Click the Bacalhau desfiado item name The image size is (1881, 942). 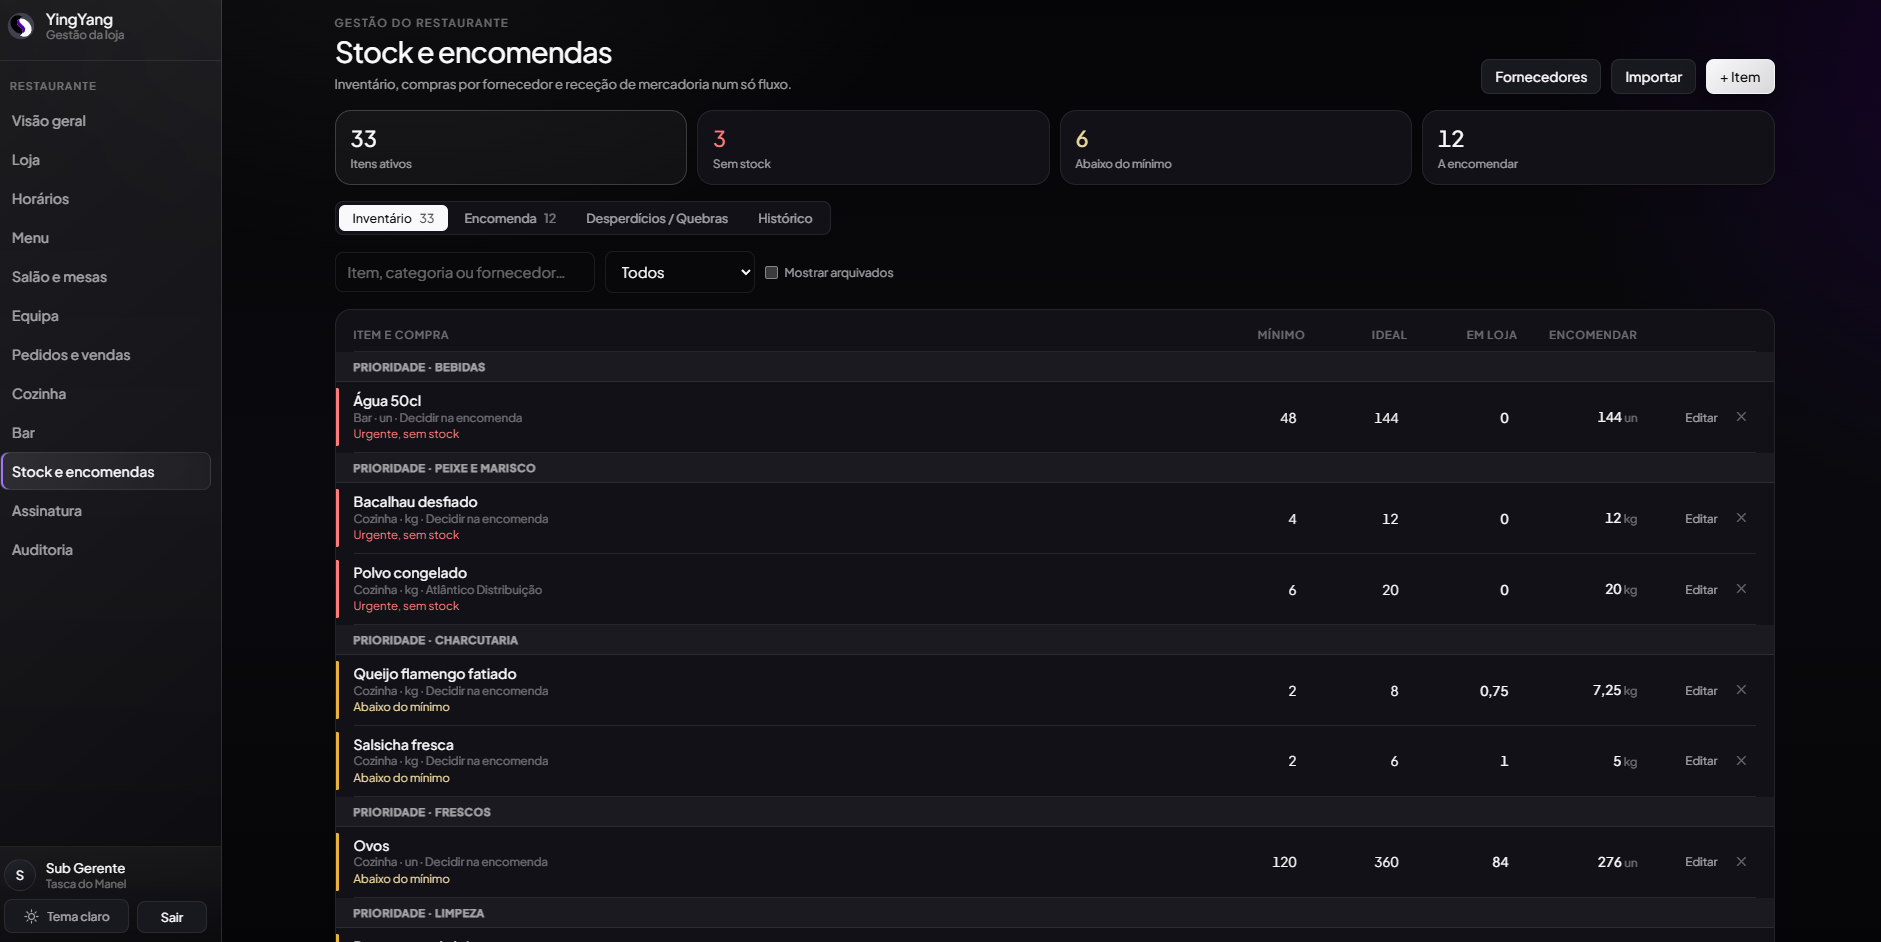pos(415,502)
